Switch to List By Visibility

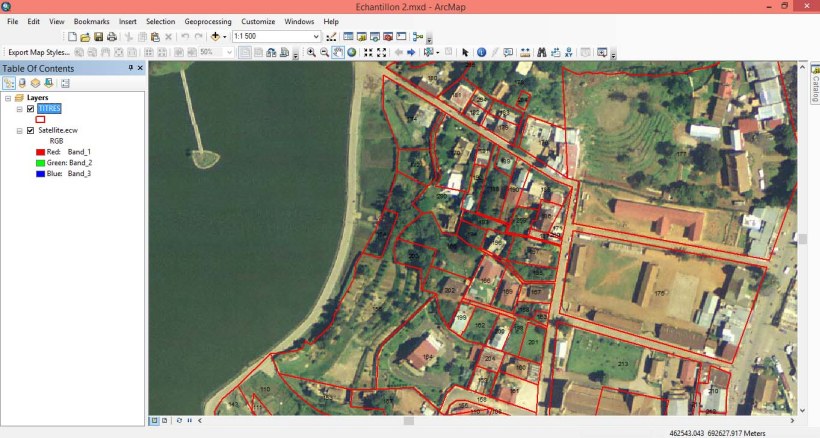click(x=35, y=83)
